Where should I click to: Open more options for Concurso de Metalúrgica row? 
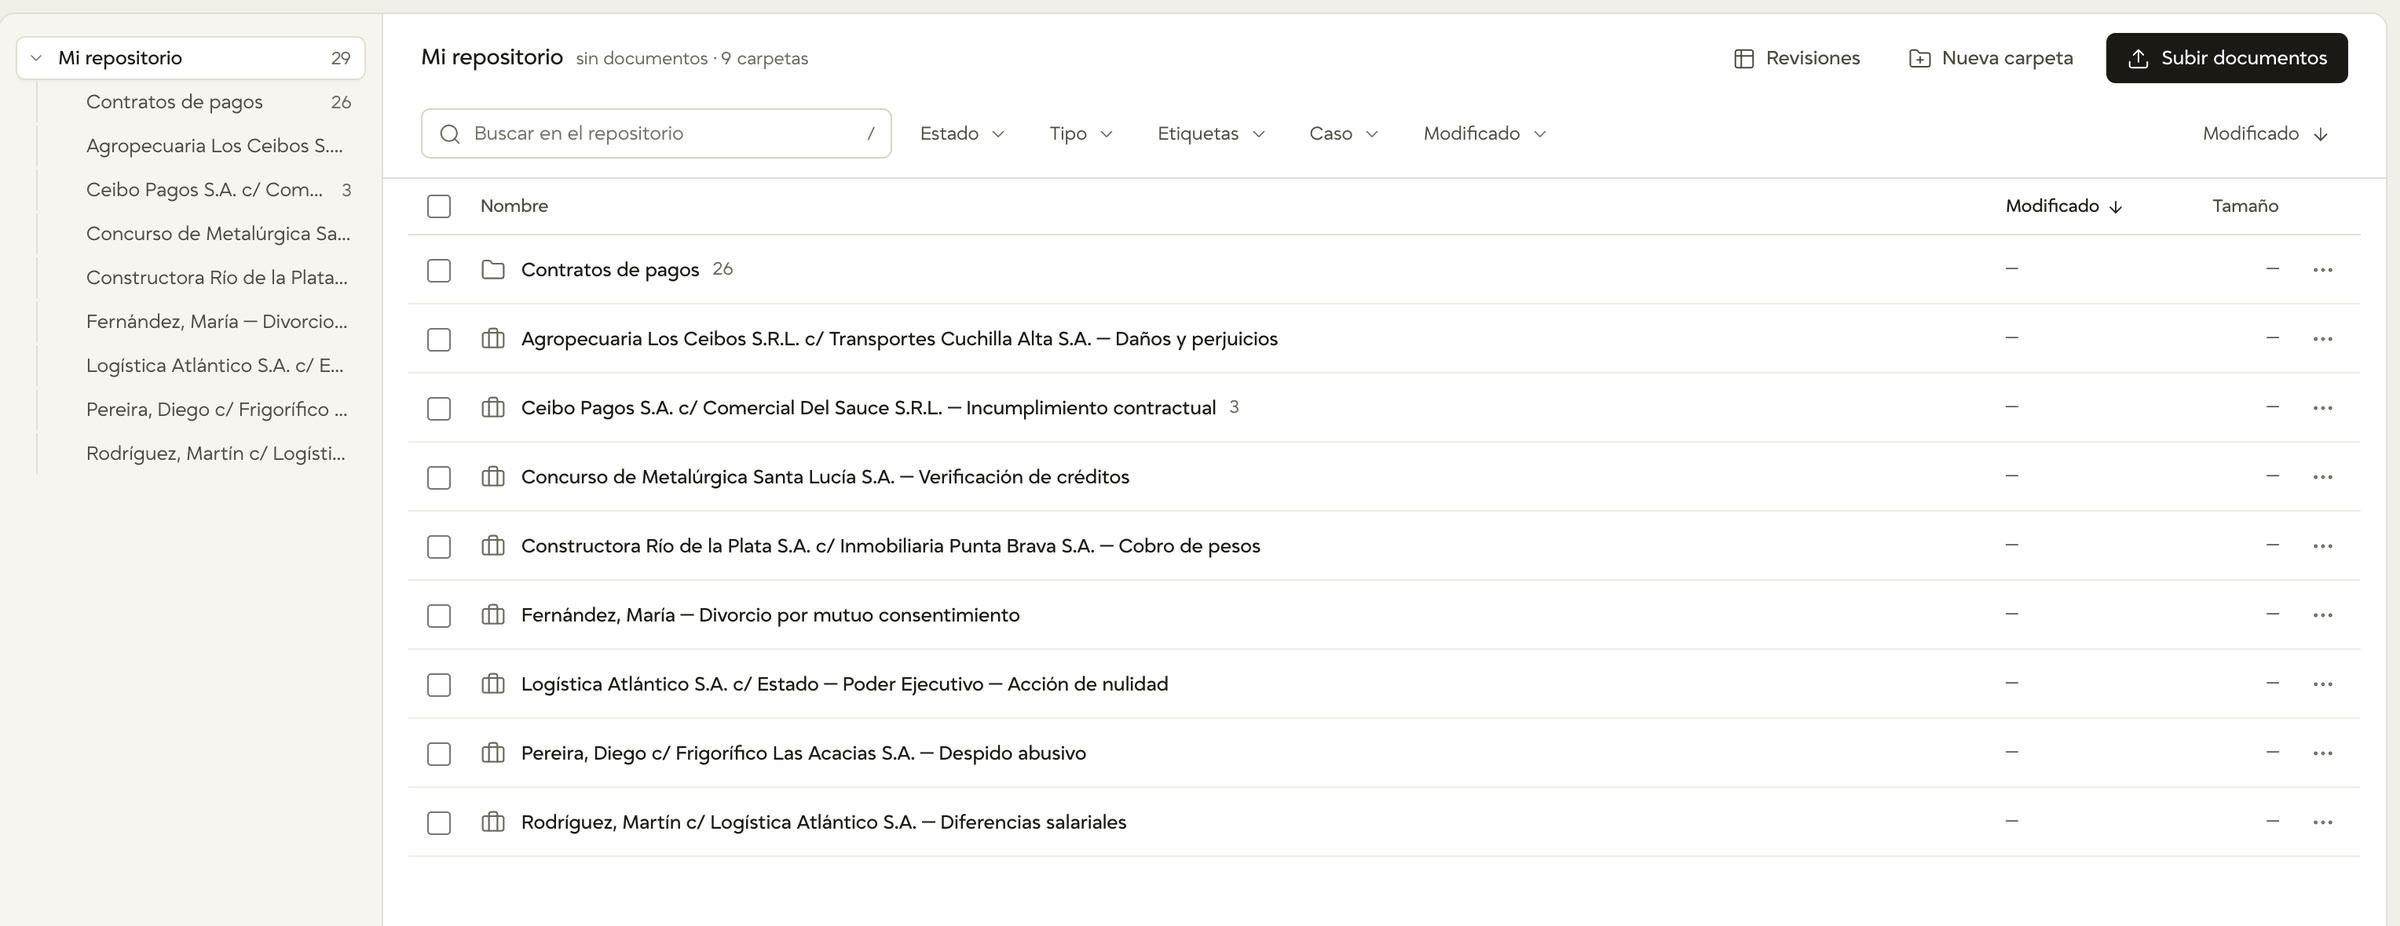[x=2322, y=477]
